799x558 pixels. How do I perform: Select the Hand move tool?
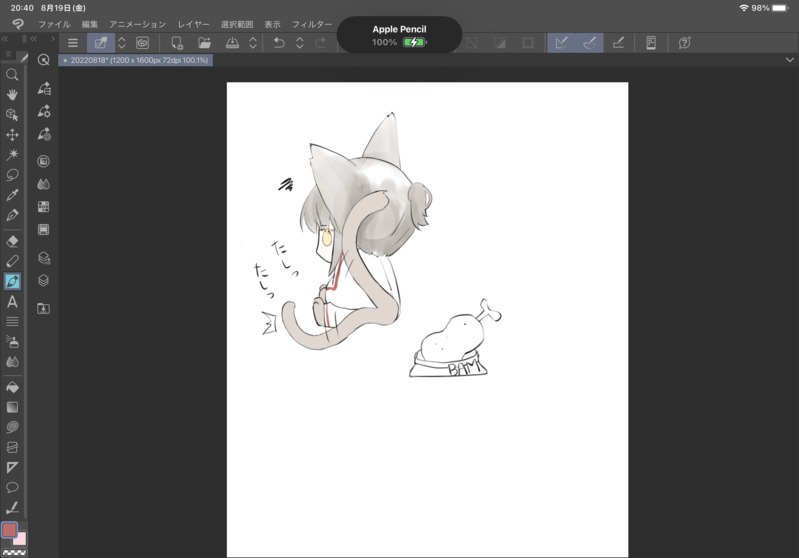point(12,94)
